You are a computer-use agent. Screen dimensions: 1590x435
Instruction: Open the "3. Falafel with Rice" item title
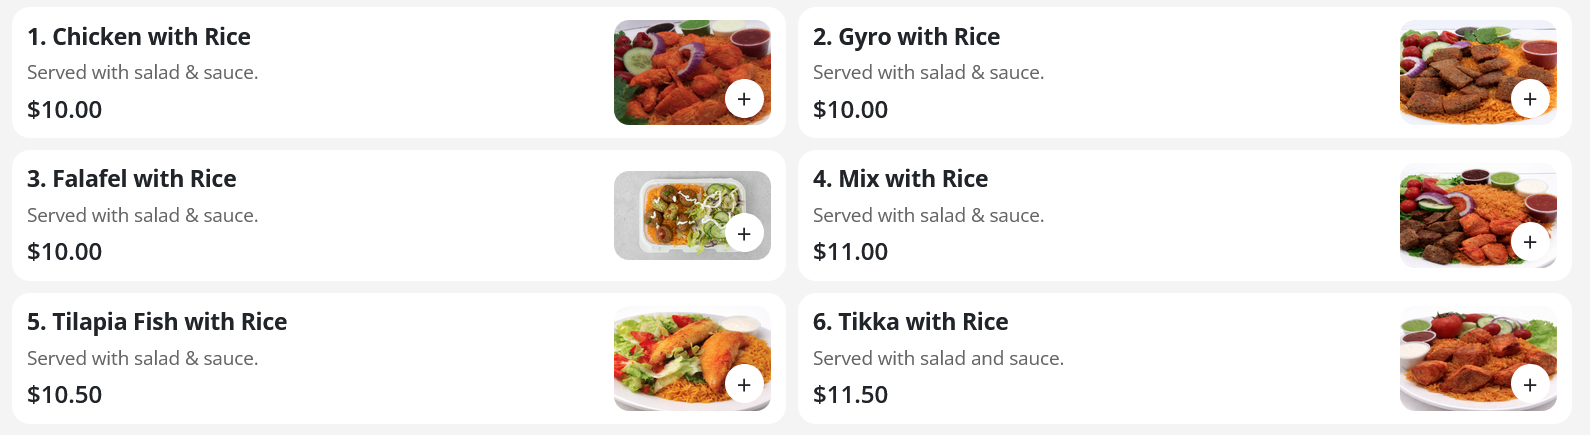(x=132, y=179)
